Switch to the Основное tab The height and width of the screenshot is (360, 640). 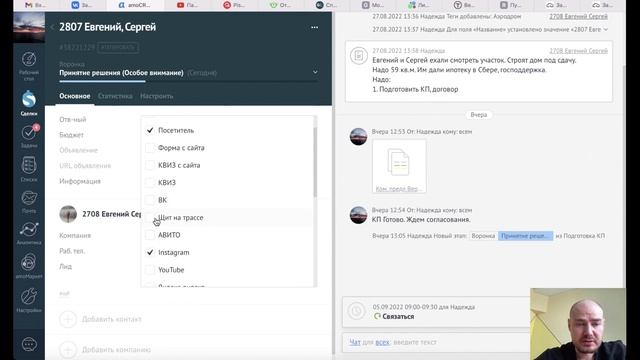tap(75, 96)
